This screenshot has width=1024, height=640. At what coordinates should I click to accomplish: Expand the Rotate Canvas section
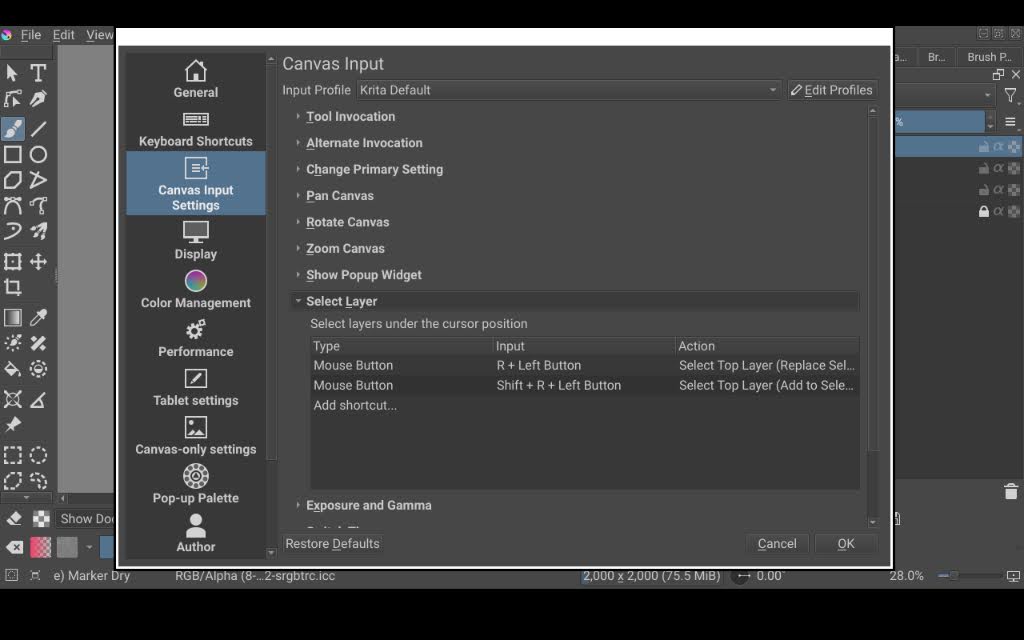[347, 222]
